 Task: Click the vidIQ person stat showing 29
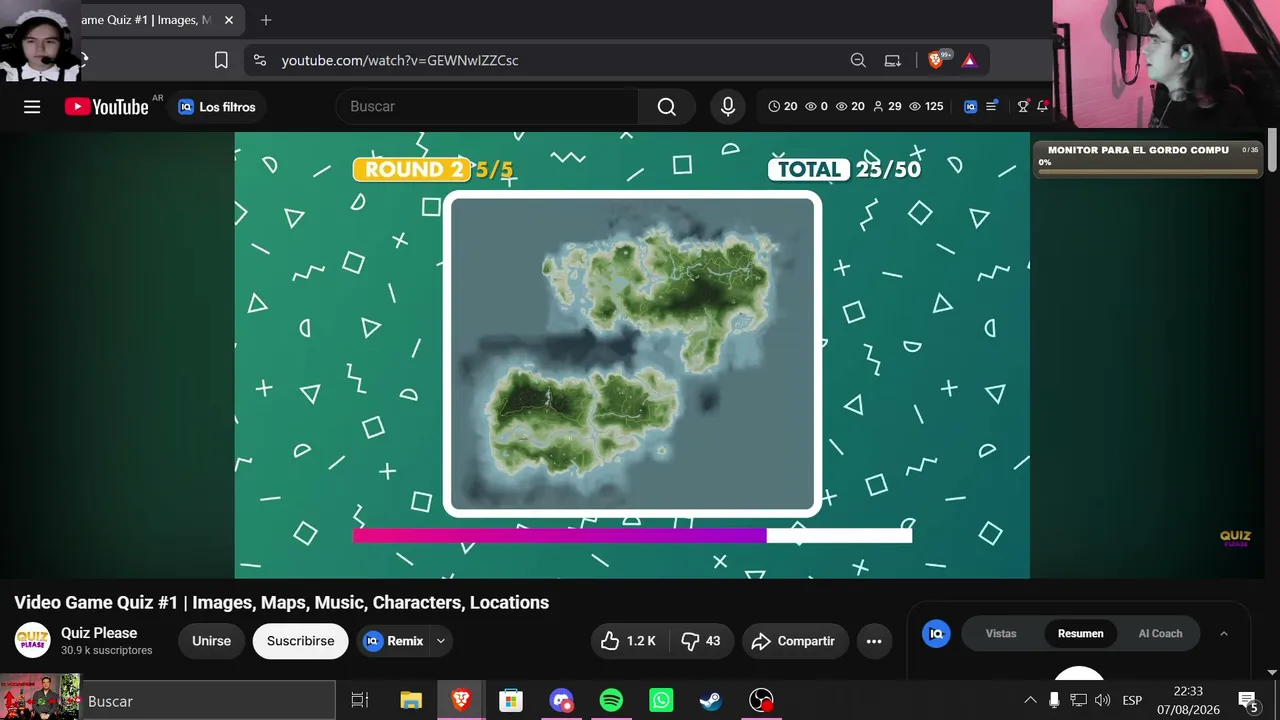887,106
